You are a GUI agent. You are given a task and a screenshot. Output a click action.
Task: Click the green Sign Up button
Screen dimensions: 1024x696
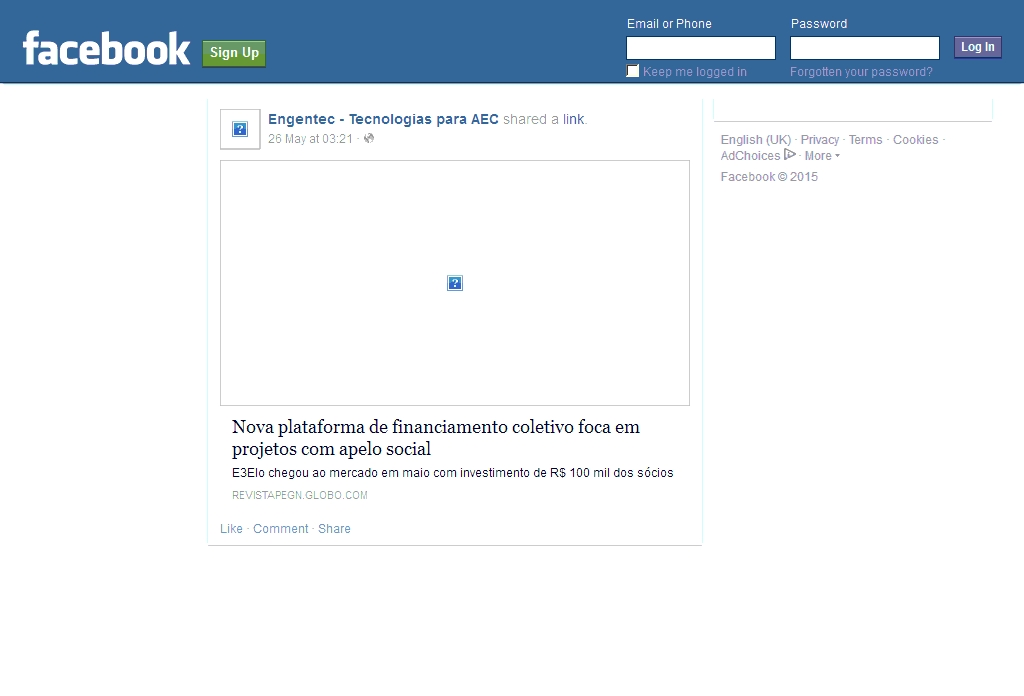(234, 53)
